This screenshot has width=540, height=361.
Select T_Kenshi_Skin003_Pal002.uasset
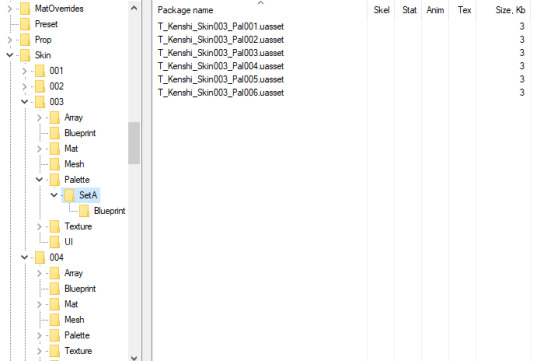[x=221, y=40]
